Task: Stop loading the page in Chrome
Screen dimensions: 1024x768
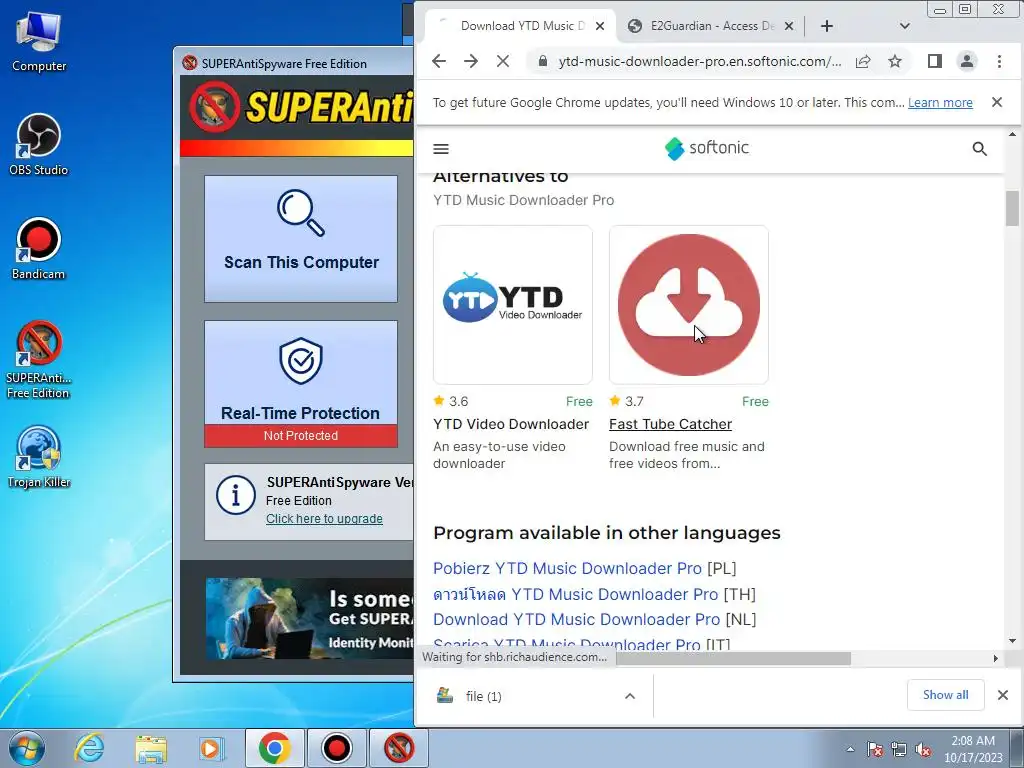Action: (x=503, y=61)
